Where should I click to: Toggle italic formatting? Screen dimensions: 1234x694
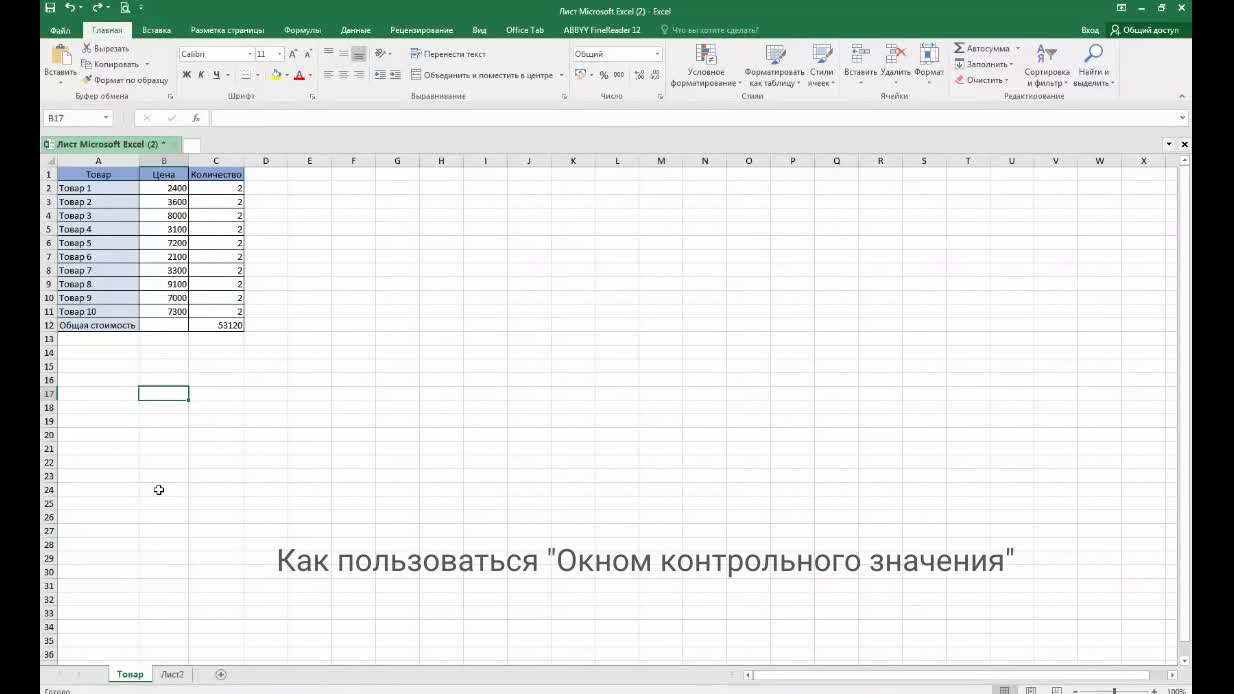(199, 74)
